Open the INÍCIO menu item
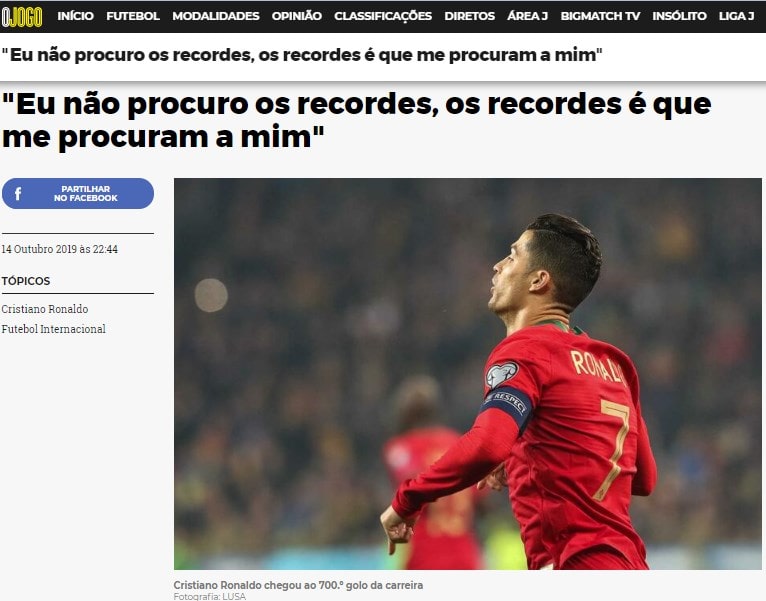The height and width of the screenshot is (601, 766). tap(75, 16)
